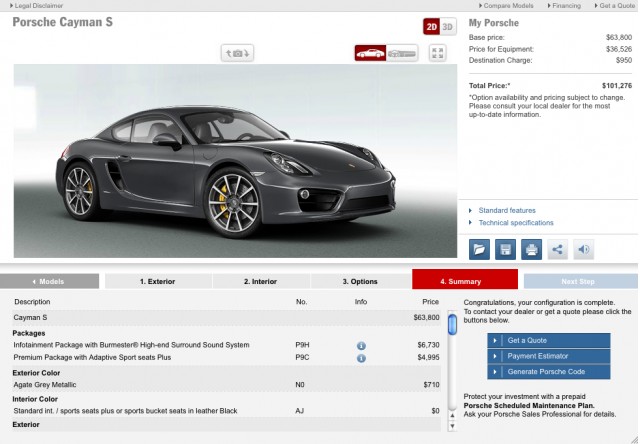Click the share icon

[558, 249]
